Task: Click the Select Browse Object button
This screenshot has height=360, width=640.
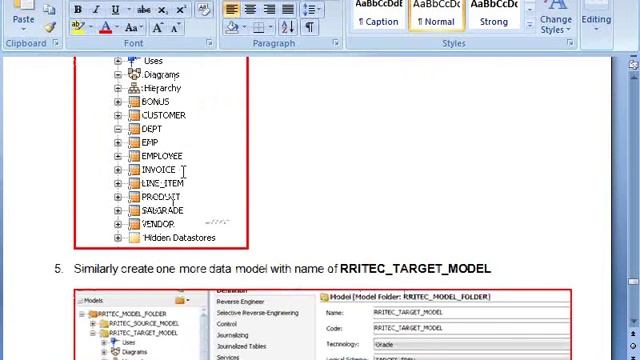Action: tap(633, 346)
